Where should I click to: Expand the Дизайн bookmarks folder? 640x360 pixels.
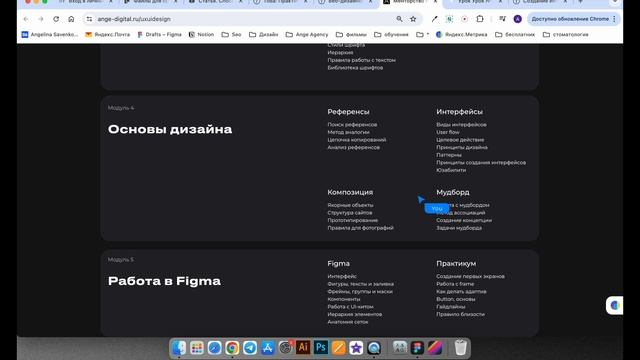coord(263,35)
